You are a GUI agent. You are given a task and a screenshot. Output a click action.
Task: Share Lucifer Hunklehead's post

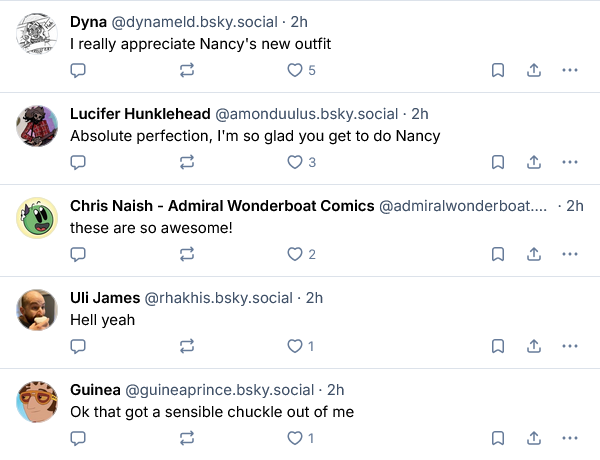coord(534,162)
